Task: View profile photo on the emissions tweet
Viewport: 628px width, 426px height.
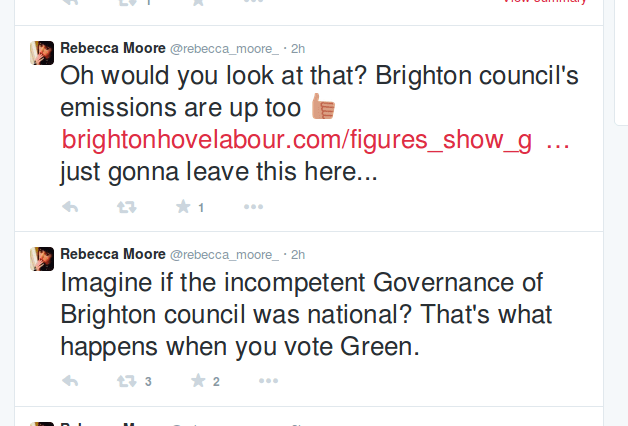Action: tap(42, 53)
